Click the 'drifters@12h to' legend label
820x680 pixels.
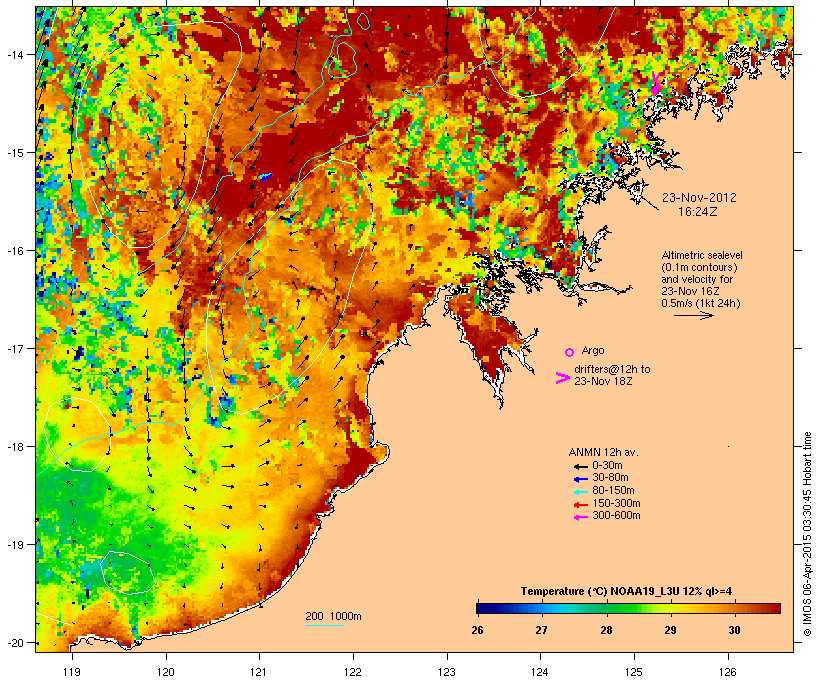612,369
